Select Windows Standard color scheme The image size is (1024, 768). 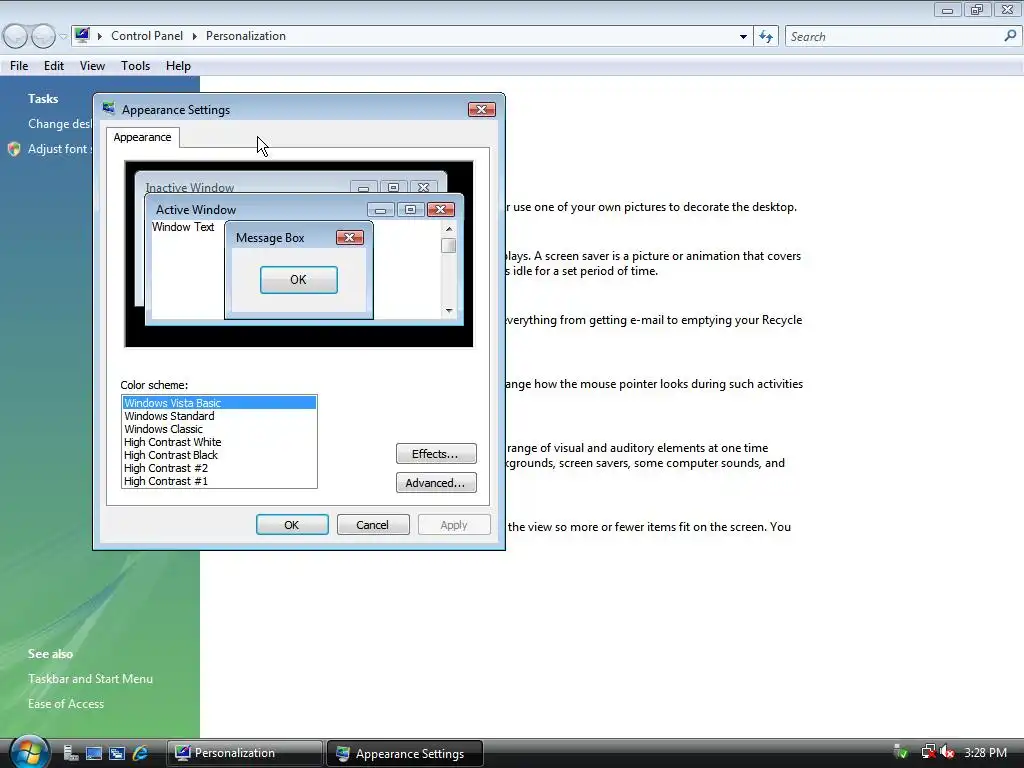(219, 416)
